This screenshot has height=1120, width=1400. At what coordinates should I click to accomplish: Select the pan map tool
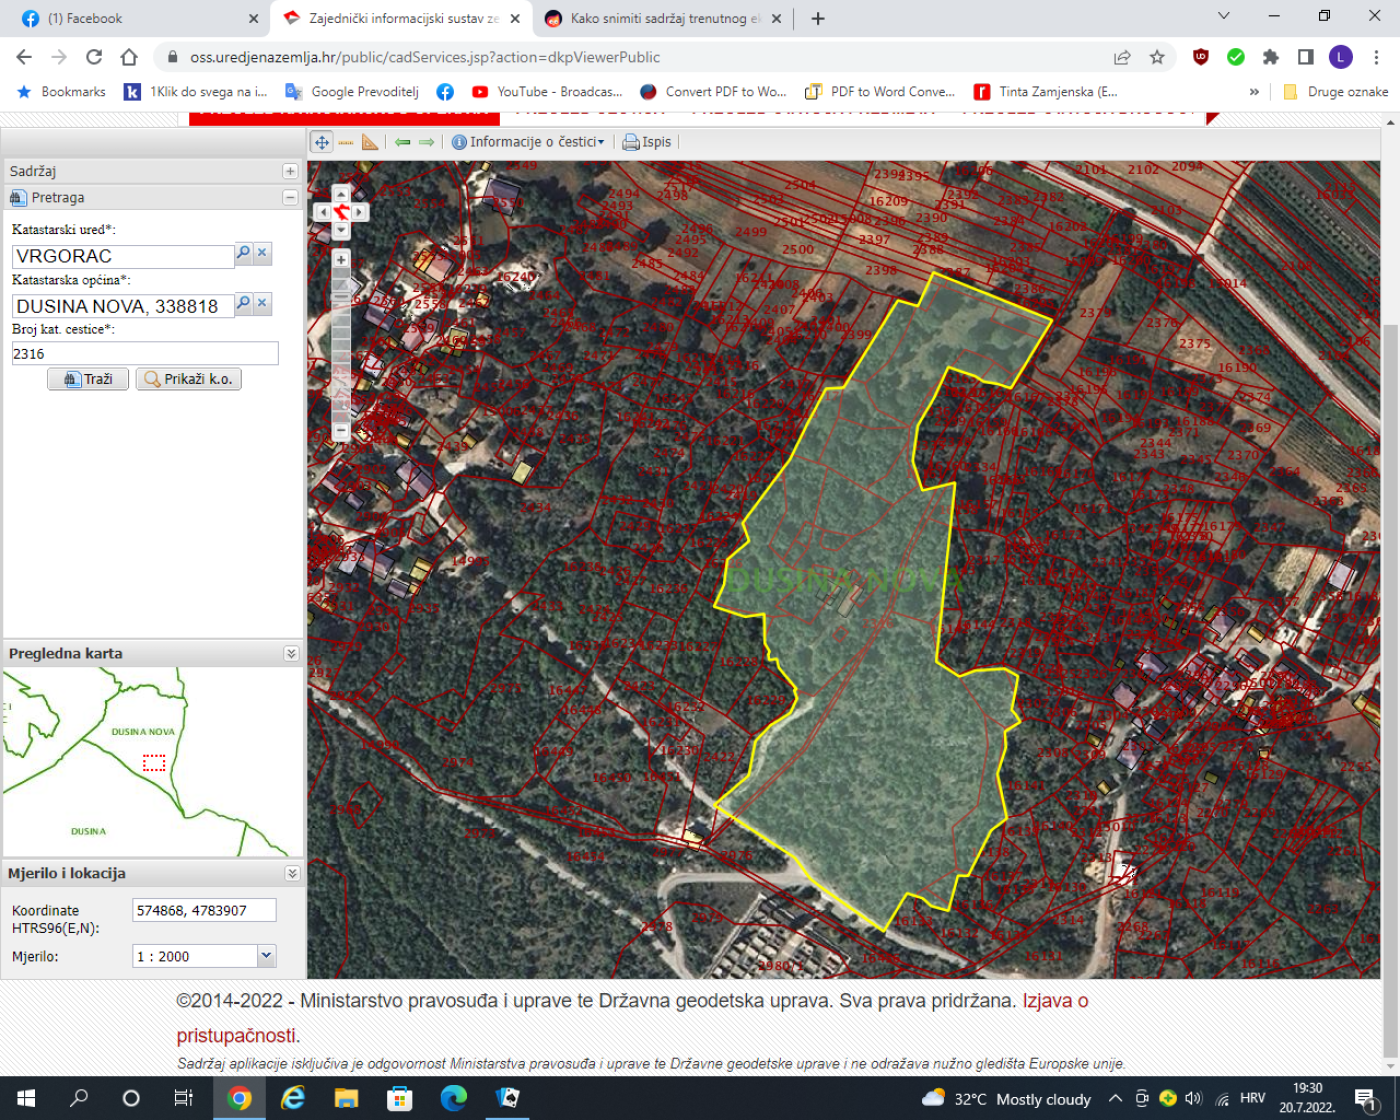[322, 142]
